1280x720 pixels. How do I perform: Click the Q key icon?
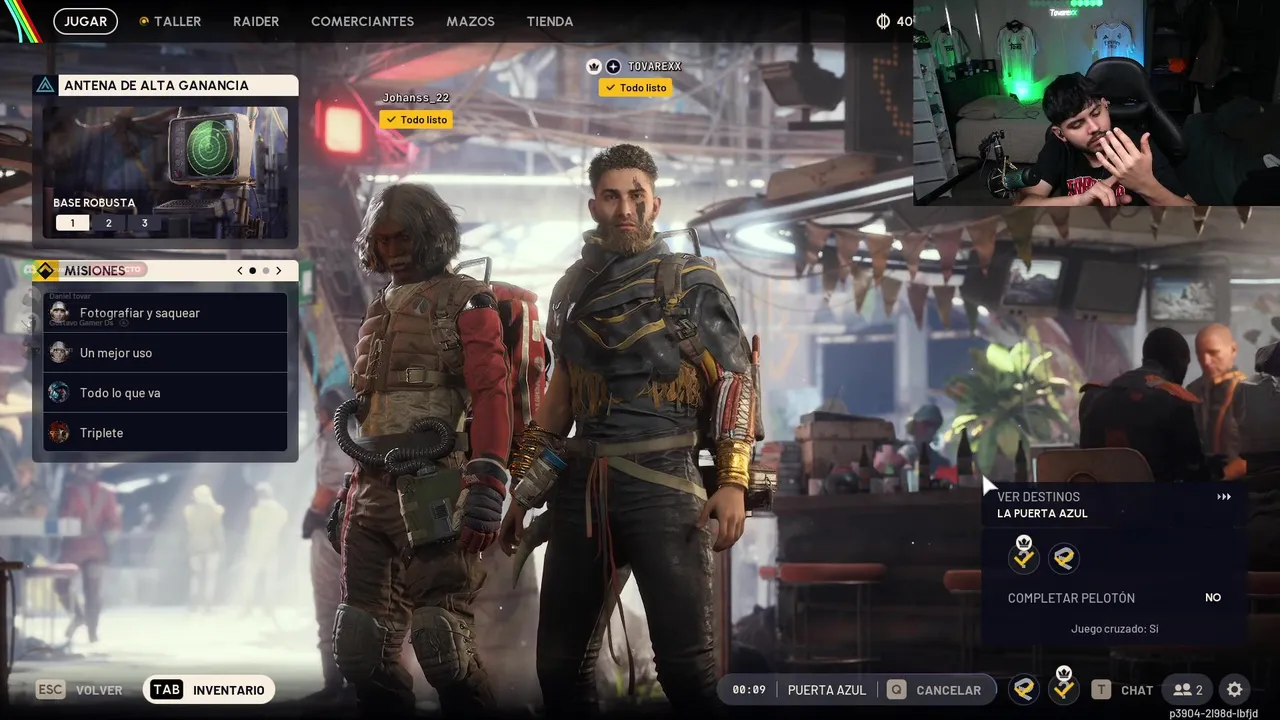pyautogui.click(x=897, y=690)
